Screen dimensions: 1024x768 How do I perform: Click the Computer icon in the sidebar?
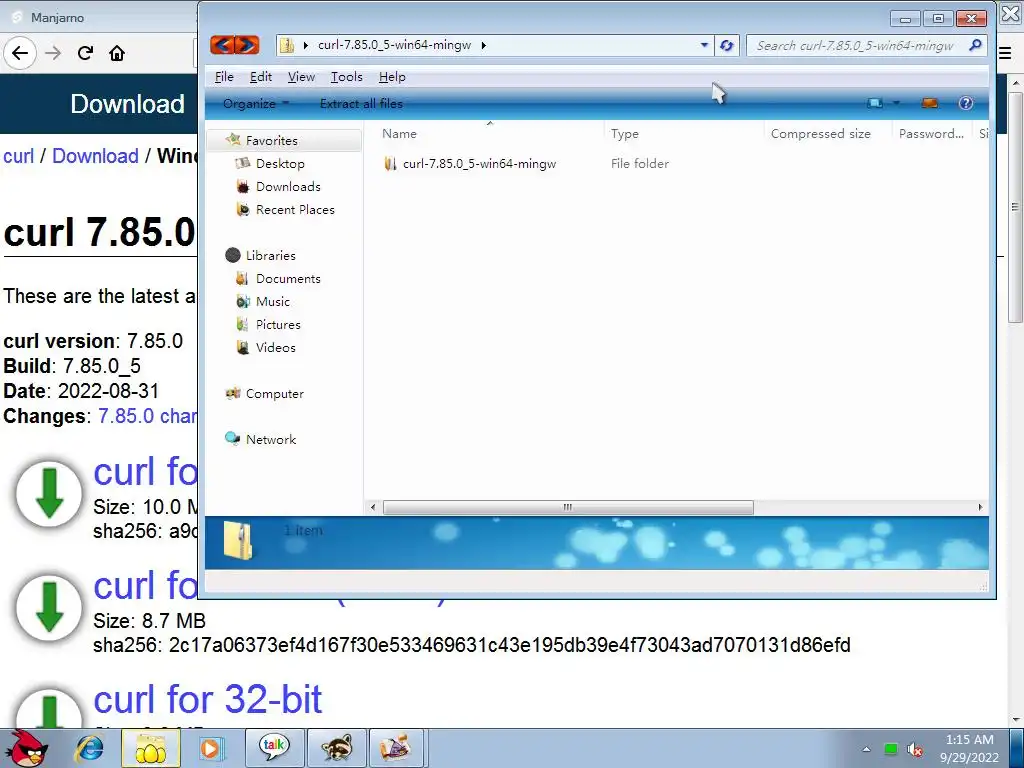pos(232,393)
